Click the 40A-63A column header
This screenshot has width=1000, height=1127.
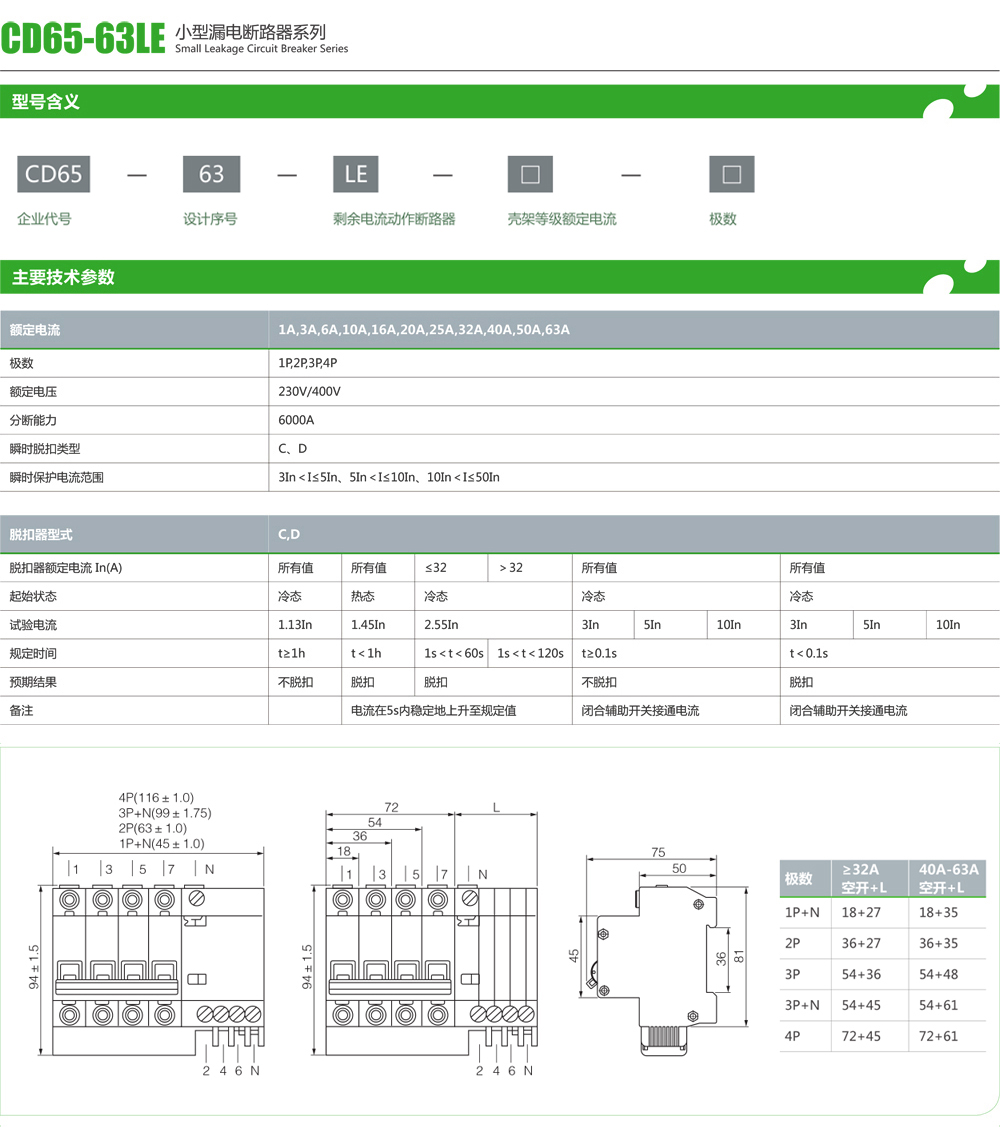(948, 877)
